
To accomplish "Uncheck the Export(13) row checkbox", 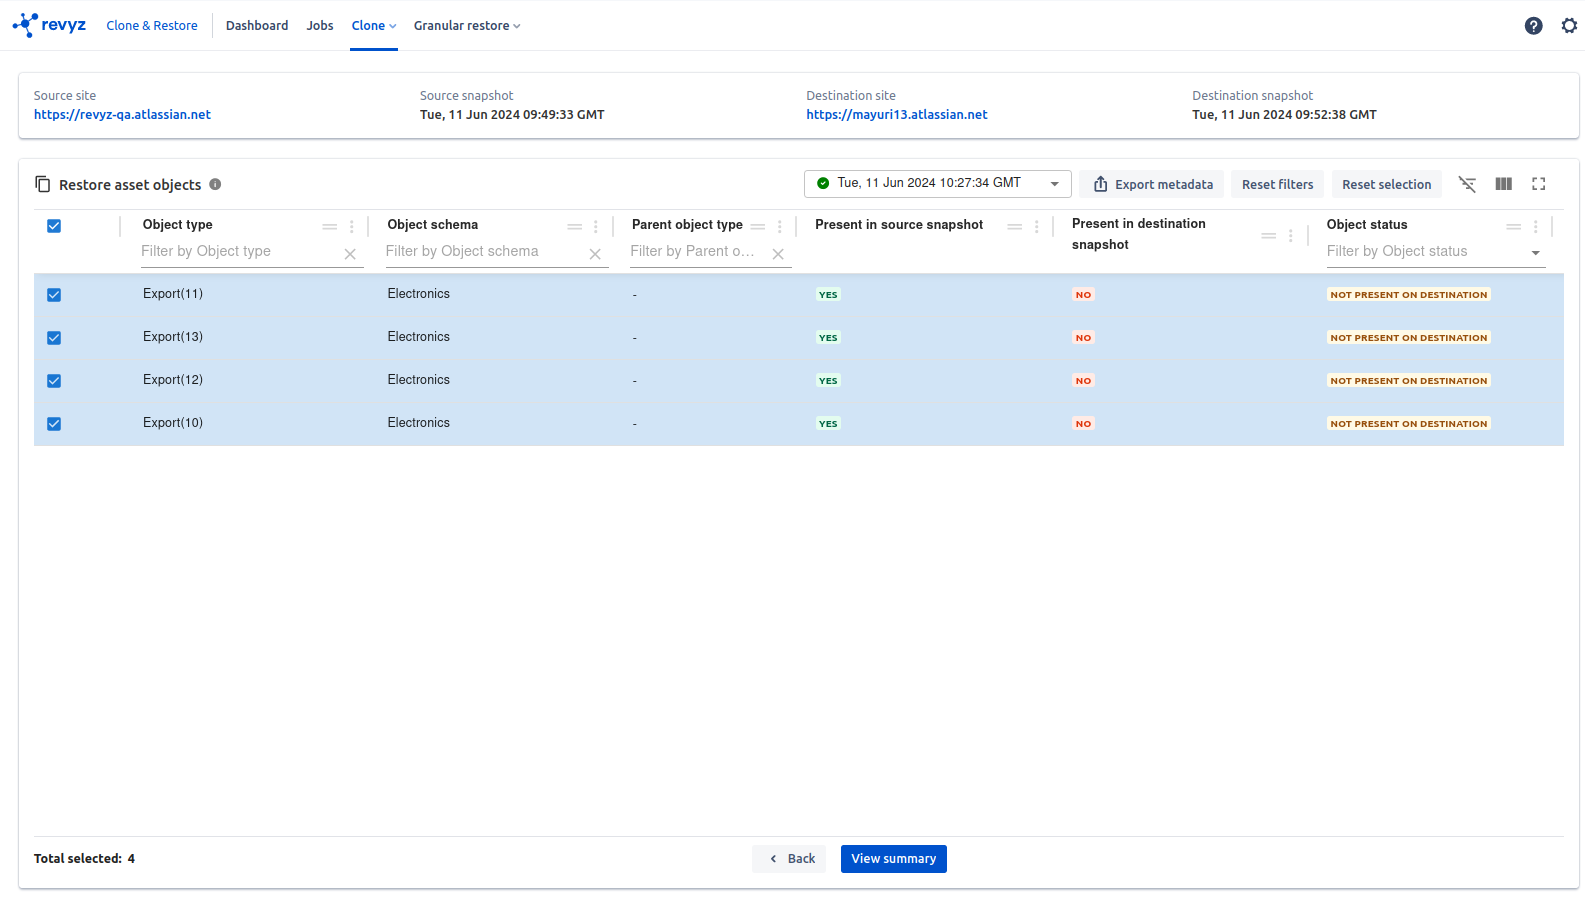I will (x=54, y=338).
